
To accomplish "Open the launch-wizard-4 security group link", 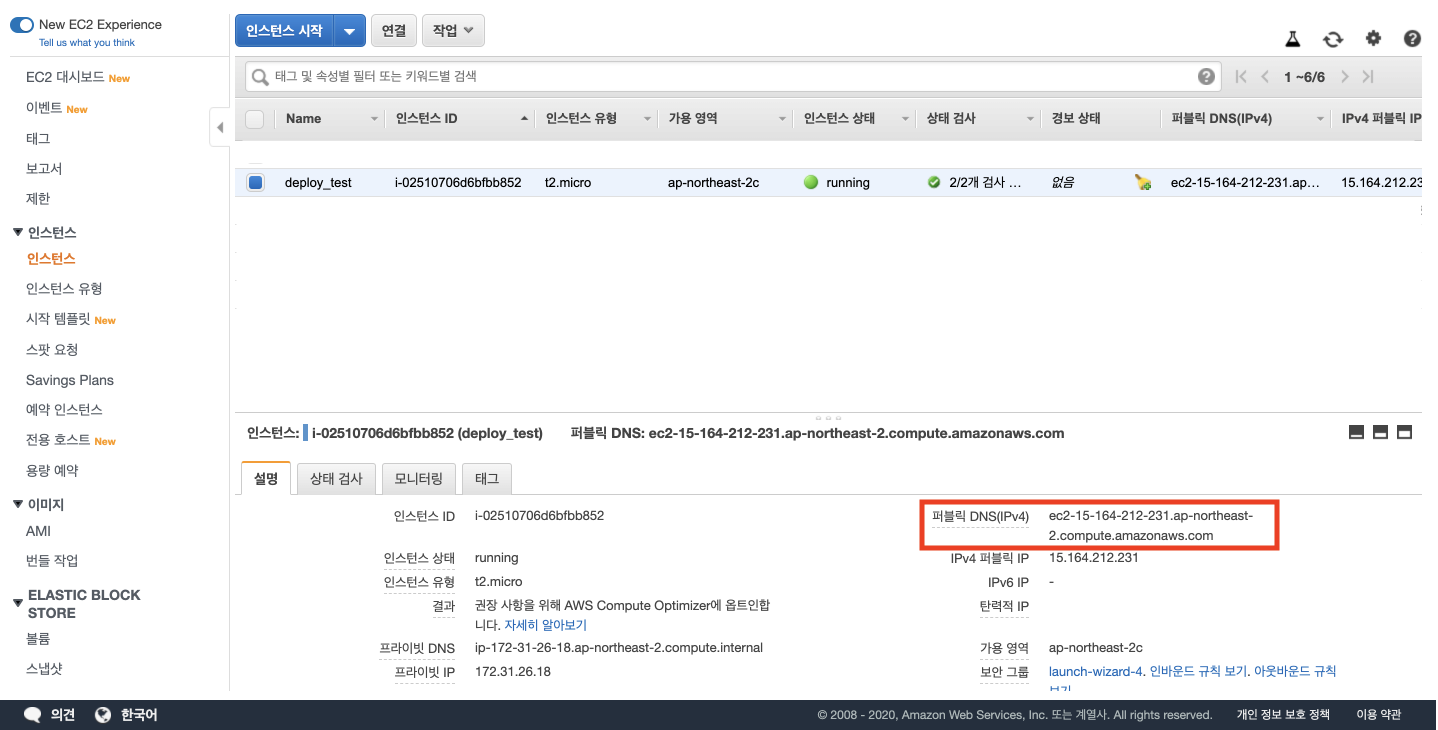I will 1095,672.
